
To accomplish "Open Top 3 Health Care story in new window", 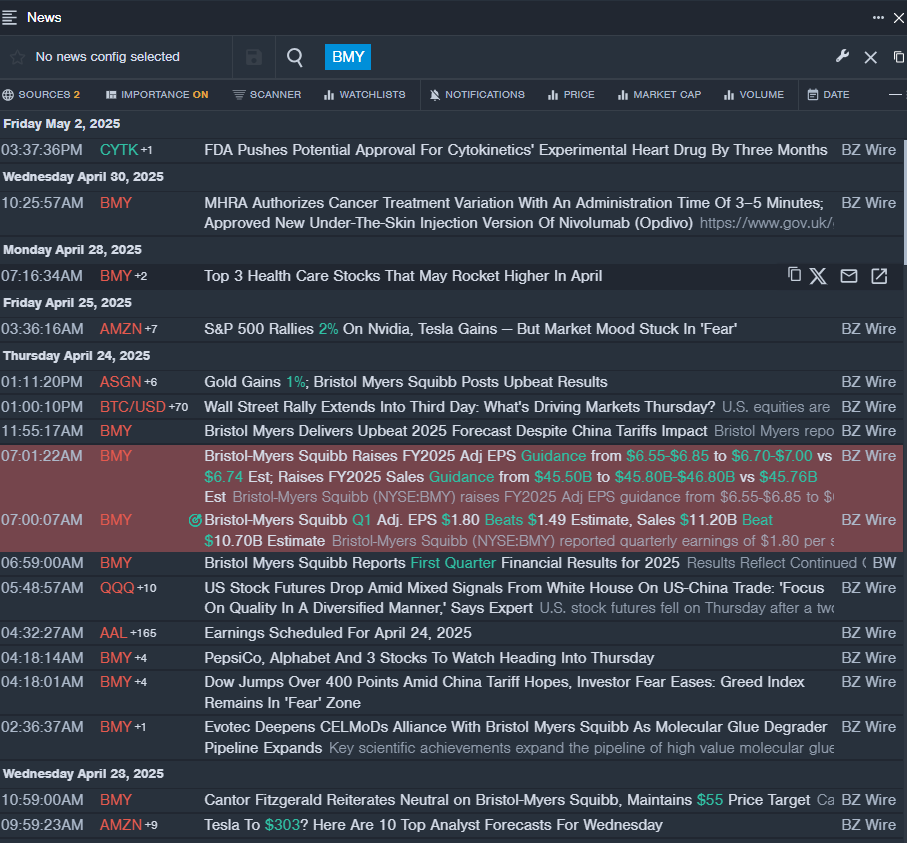I will pos(879,276).
